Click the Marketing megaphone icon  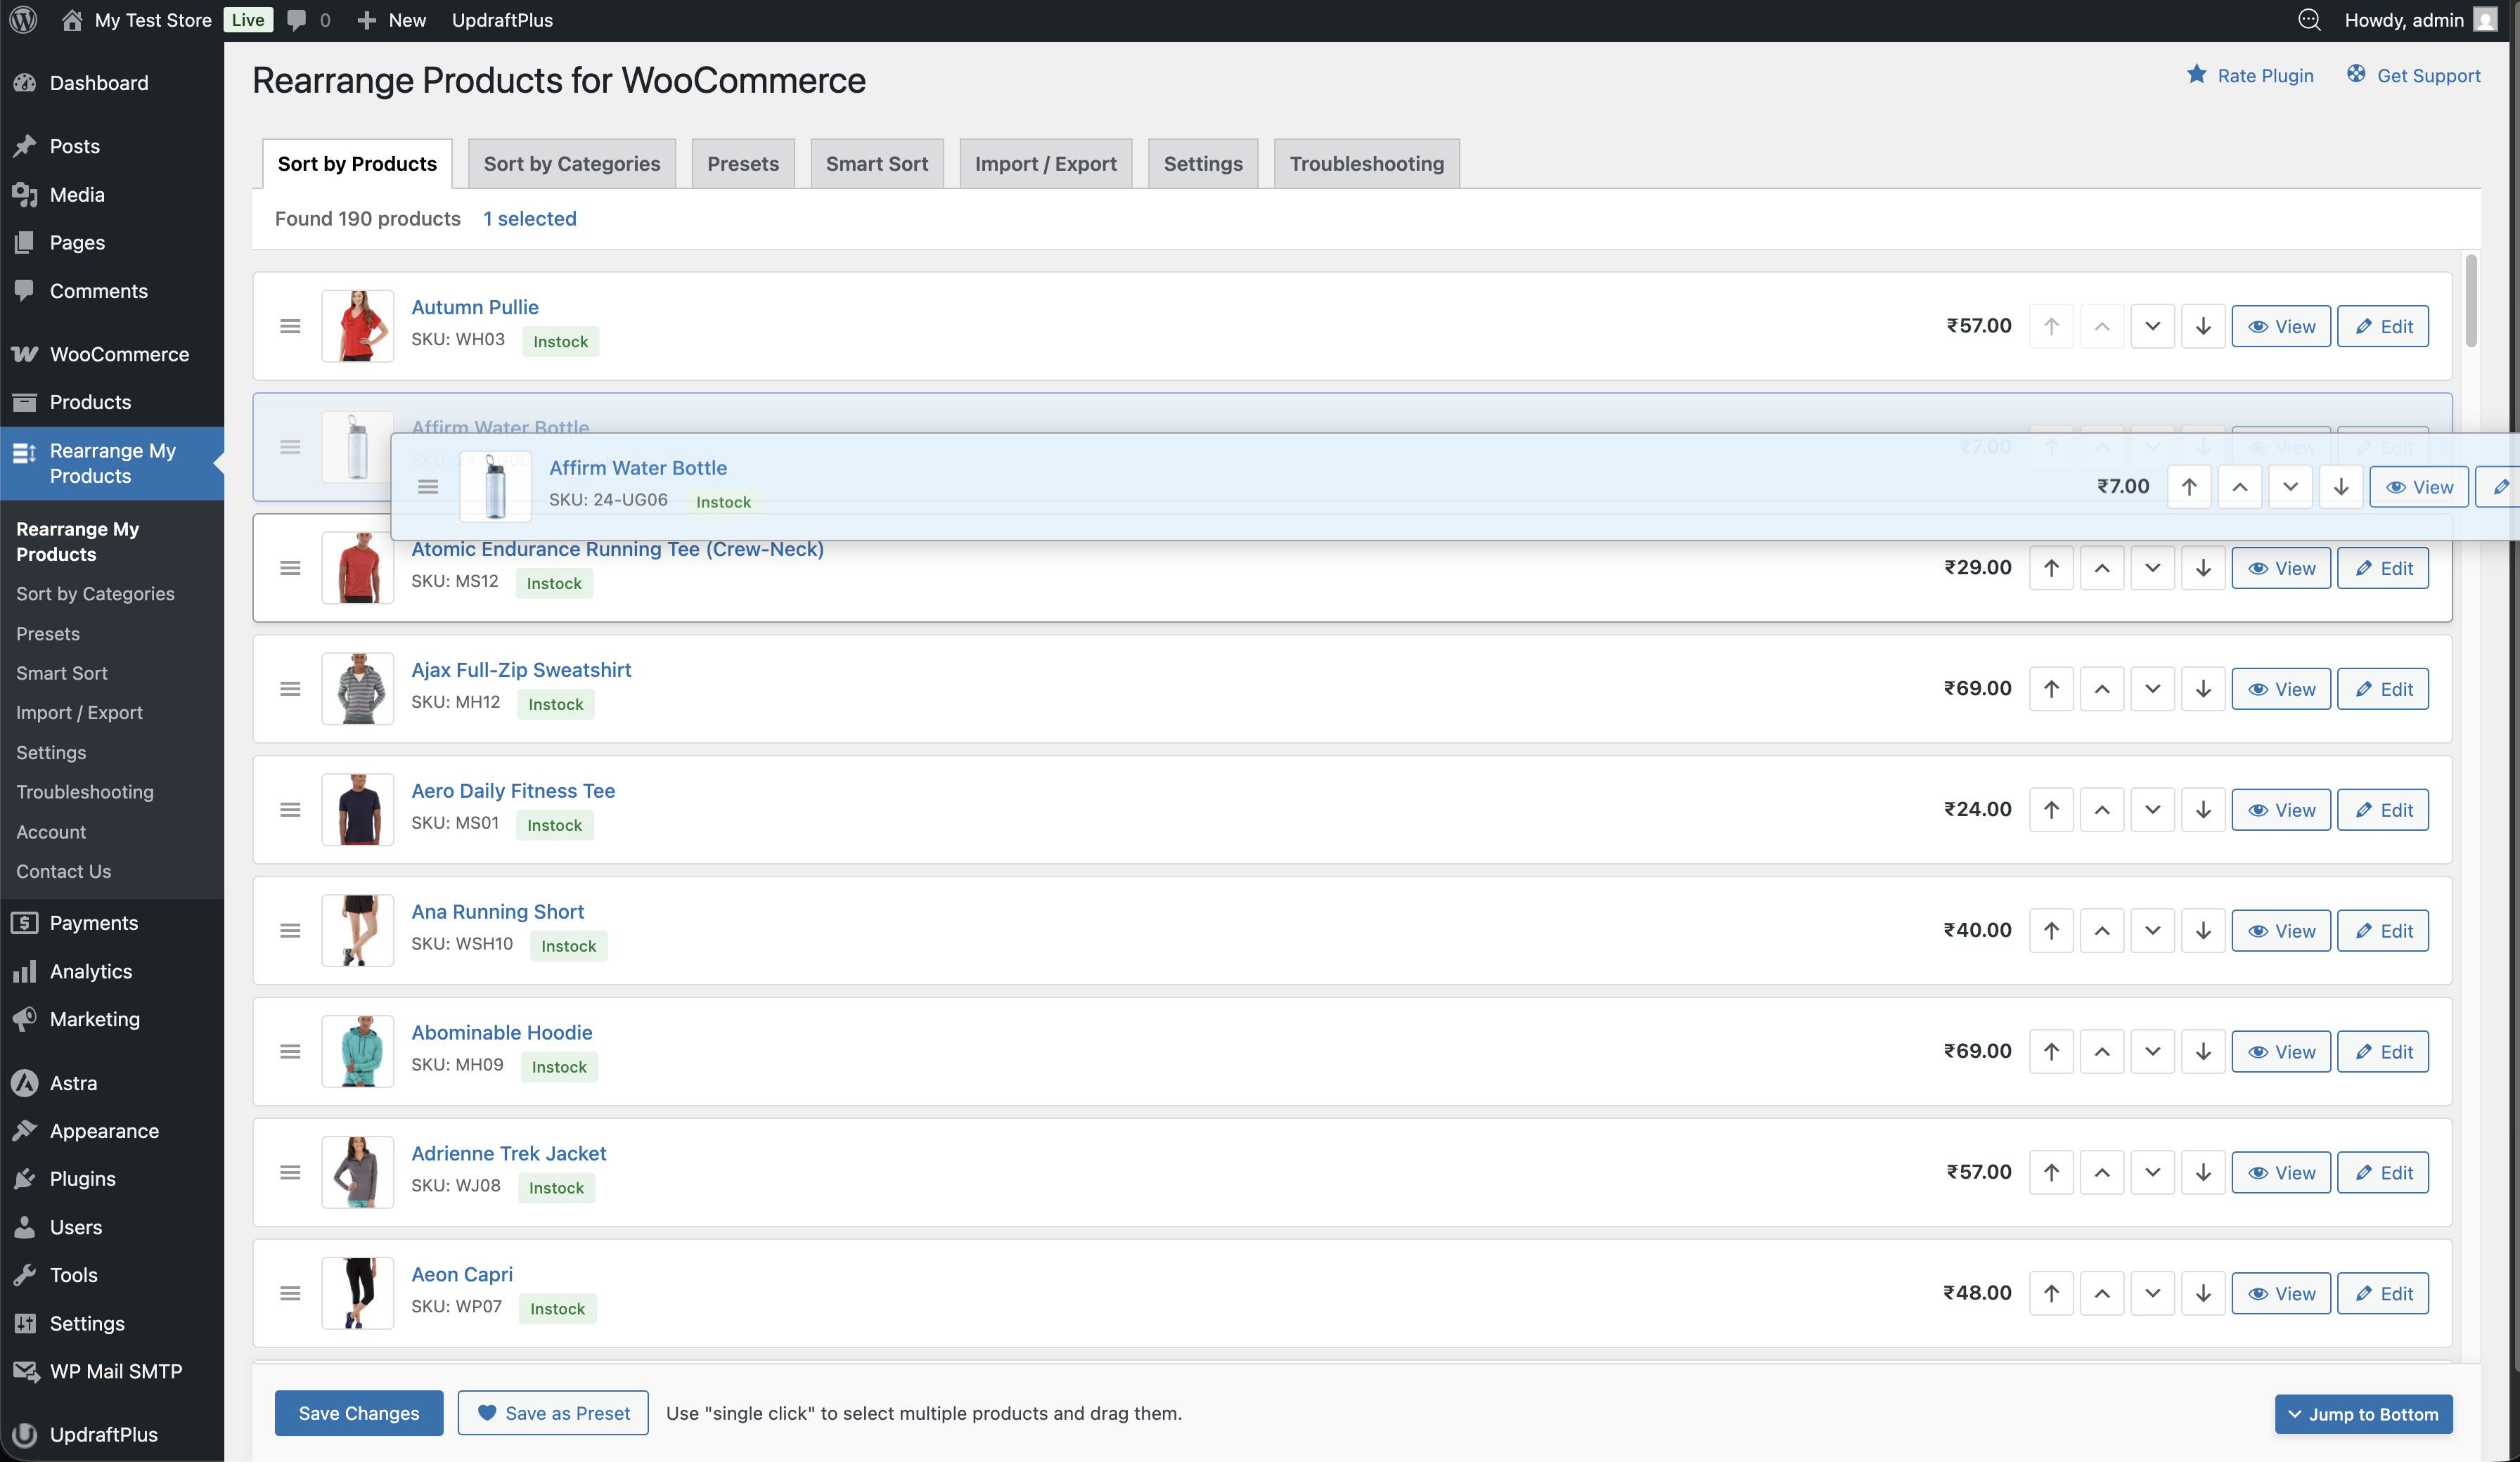(25, 1019)
